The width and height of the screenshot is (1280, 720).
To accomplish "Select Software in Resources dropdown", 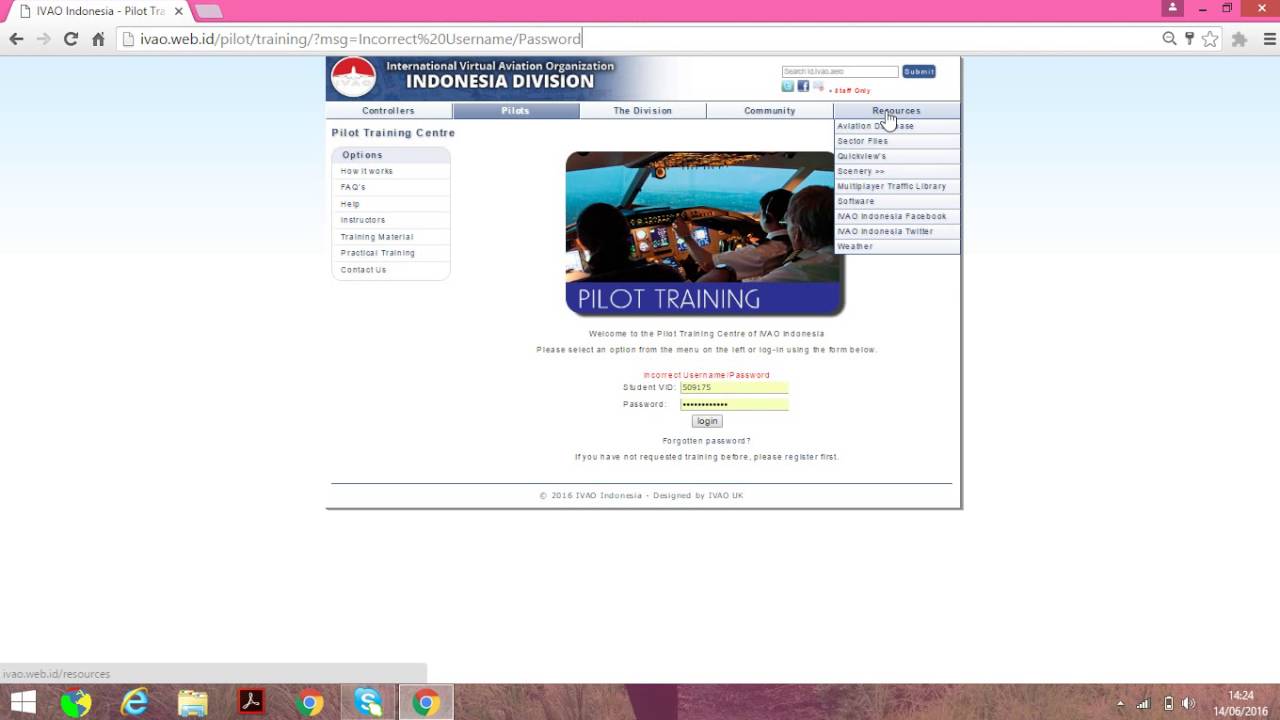I will 897,201.
